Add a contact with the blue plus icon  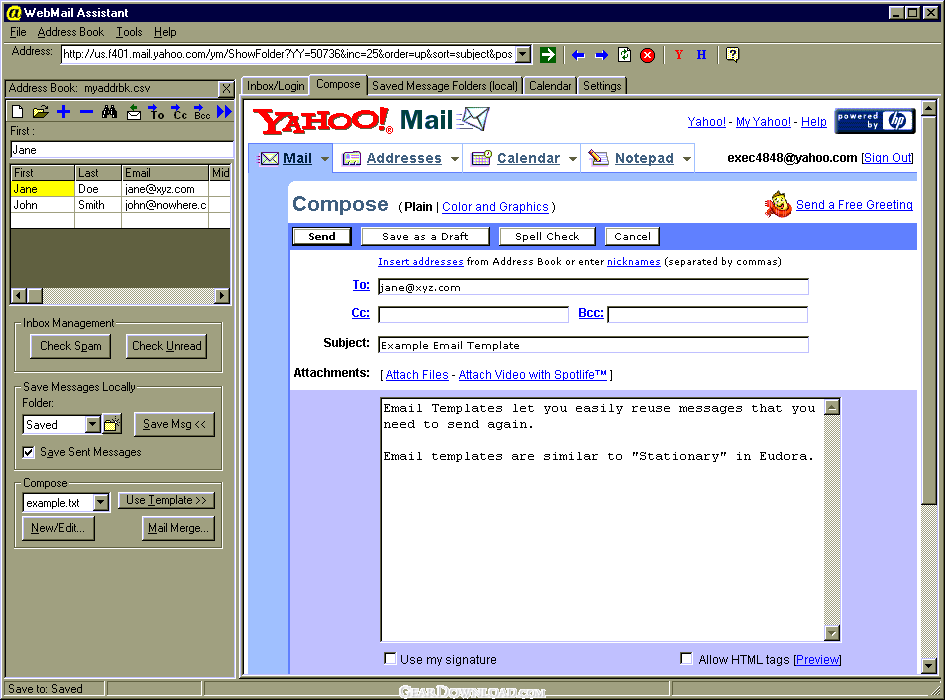point(63,112)
